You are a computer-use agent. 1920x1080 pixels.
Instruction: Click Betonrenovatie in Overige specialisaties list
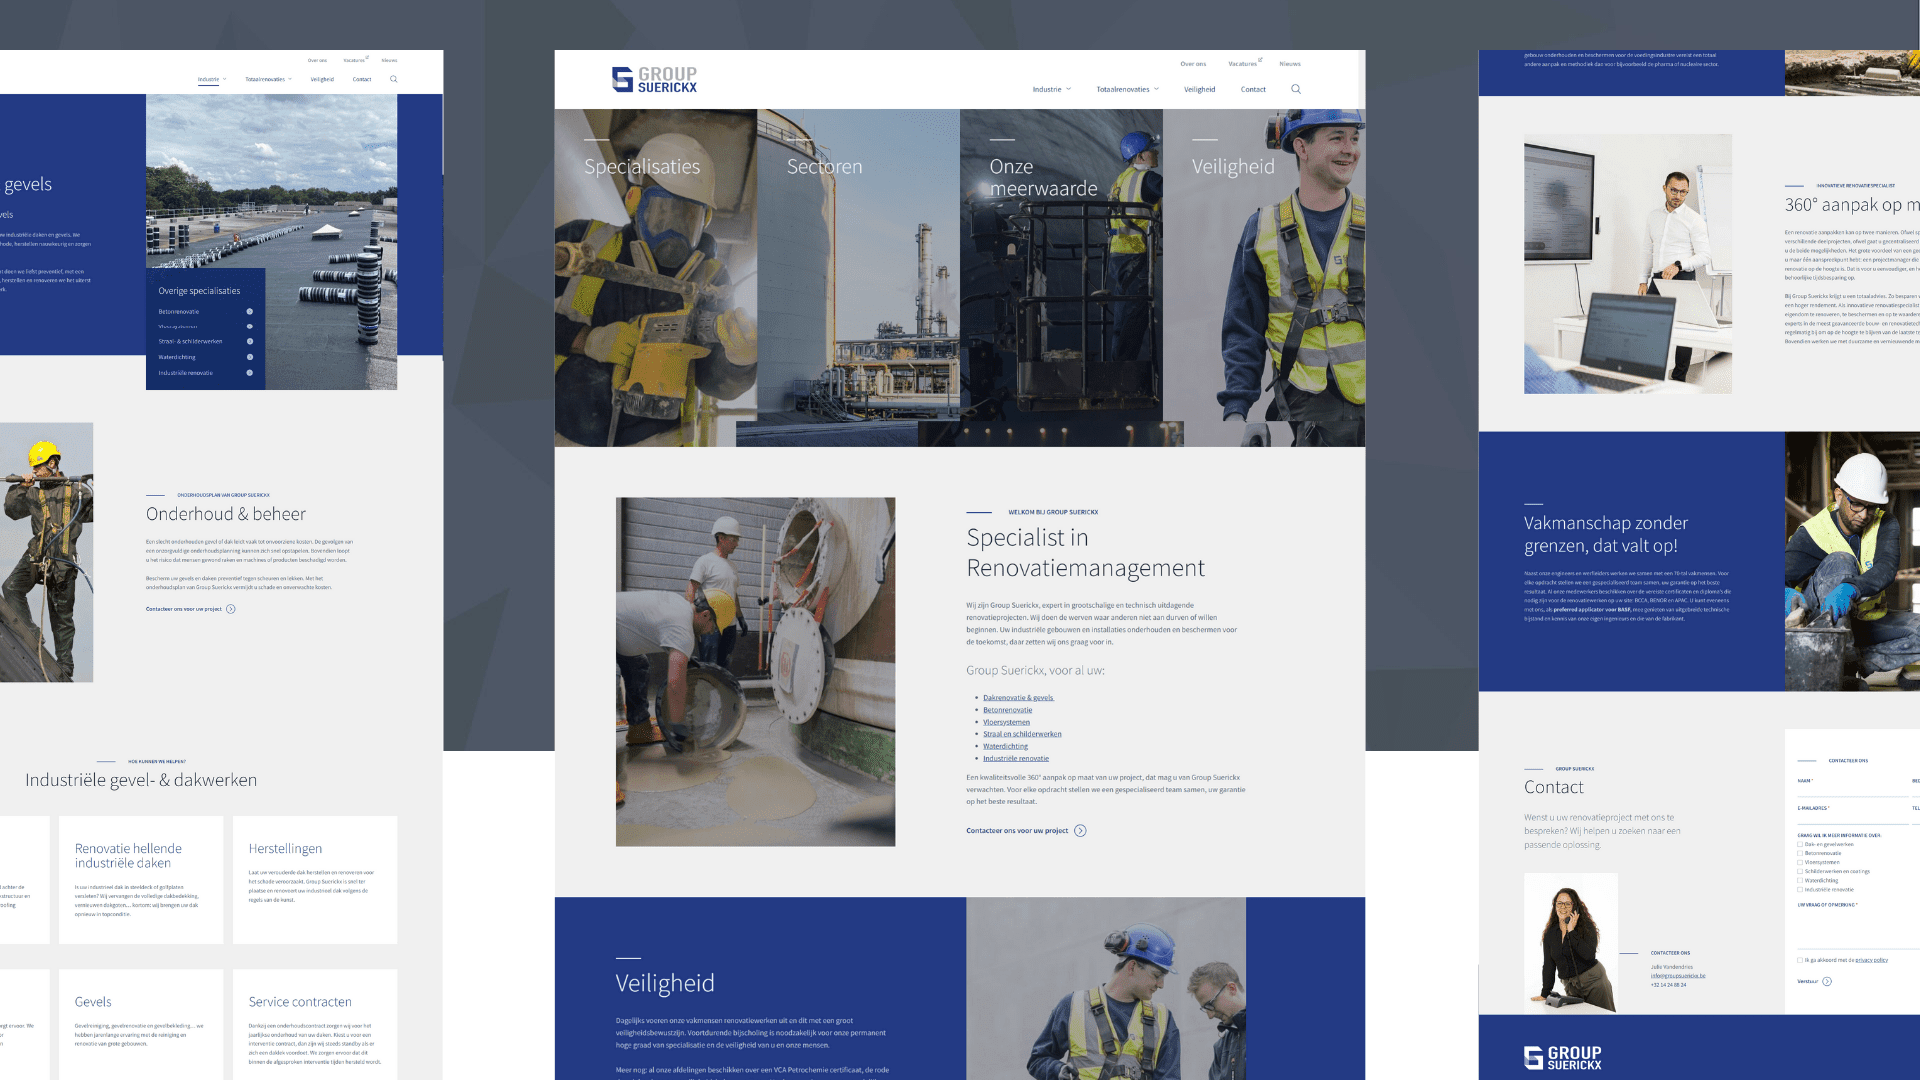tap(179, 312)
